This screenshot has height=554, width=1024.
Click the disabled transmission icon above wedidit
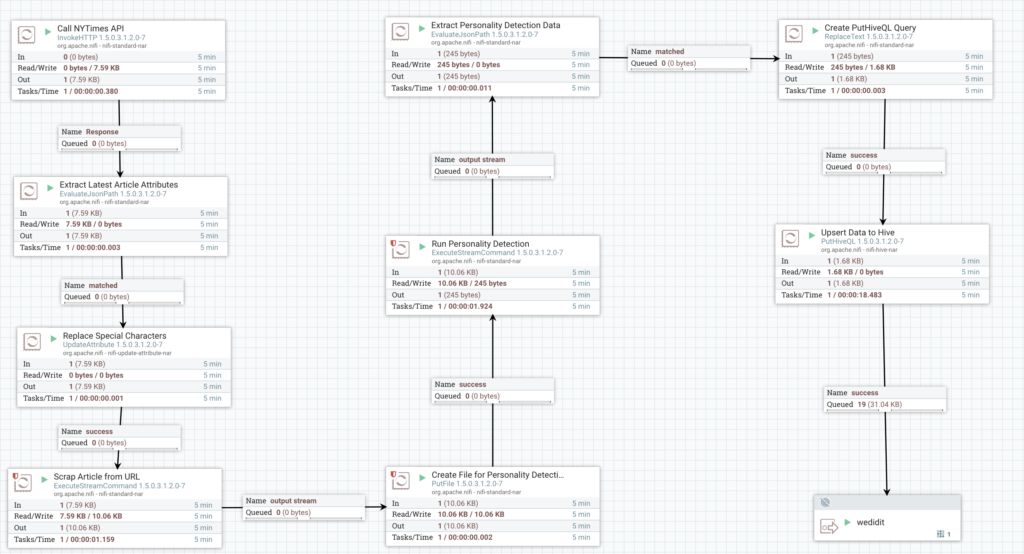[825, 502]
